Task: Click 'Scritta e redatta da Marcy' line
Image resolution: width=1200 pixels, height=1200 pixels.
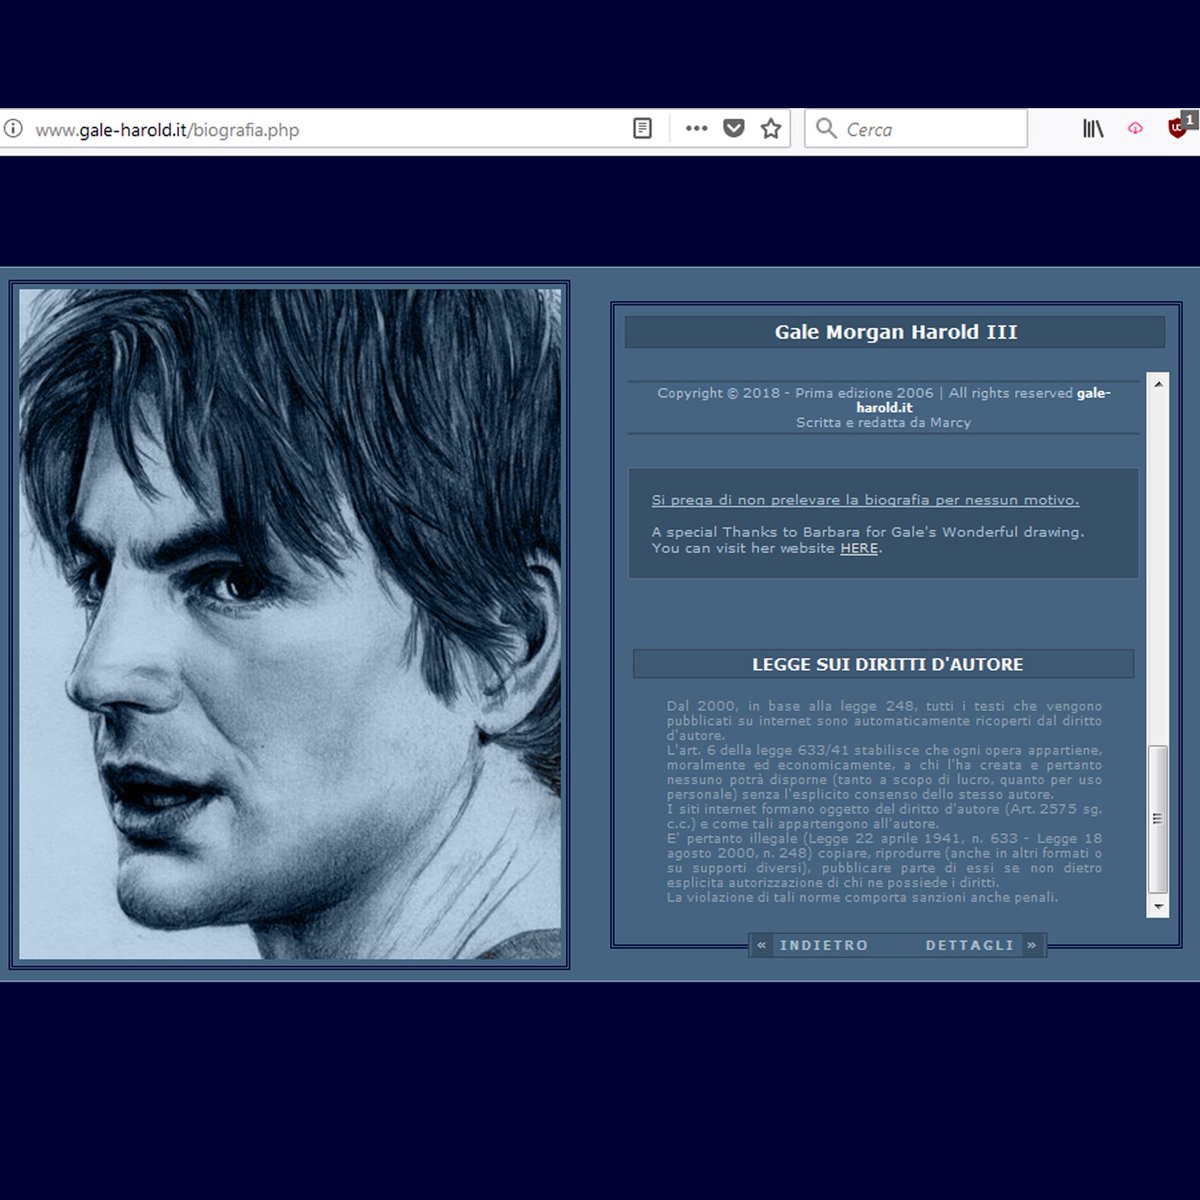Action: tap(884, 422)
